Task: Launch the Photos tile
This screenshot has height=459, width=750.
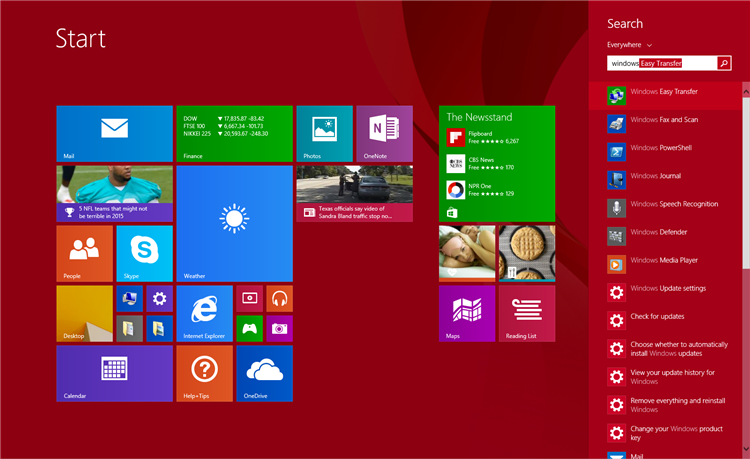Action: coord(324,134)
